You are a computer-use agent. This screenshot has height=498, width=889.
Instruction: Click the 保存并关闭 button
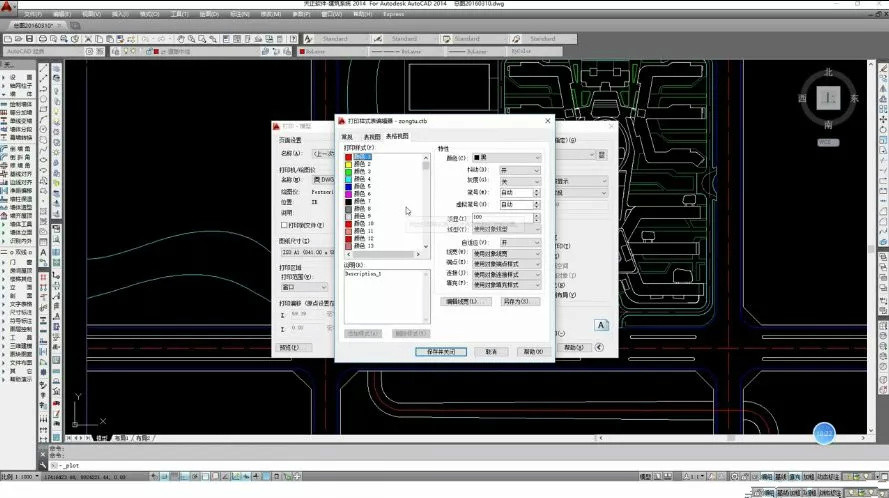440,352
